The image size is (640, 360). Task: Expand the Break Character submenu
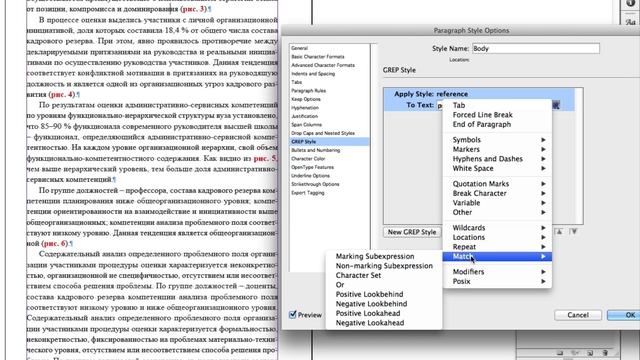coord(497,193)
